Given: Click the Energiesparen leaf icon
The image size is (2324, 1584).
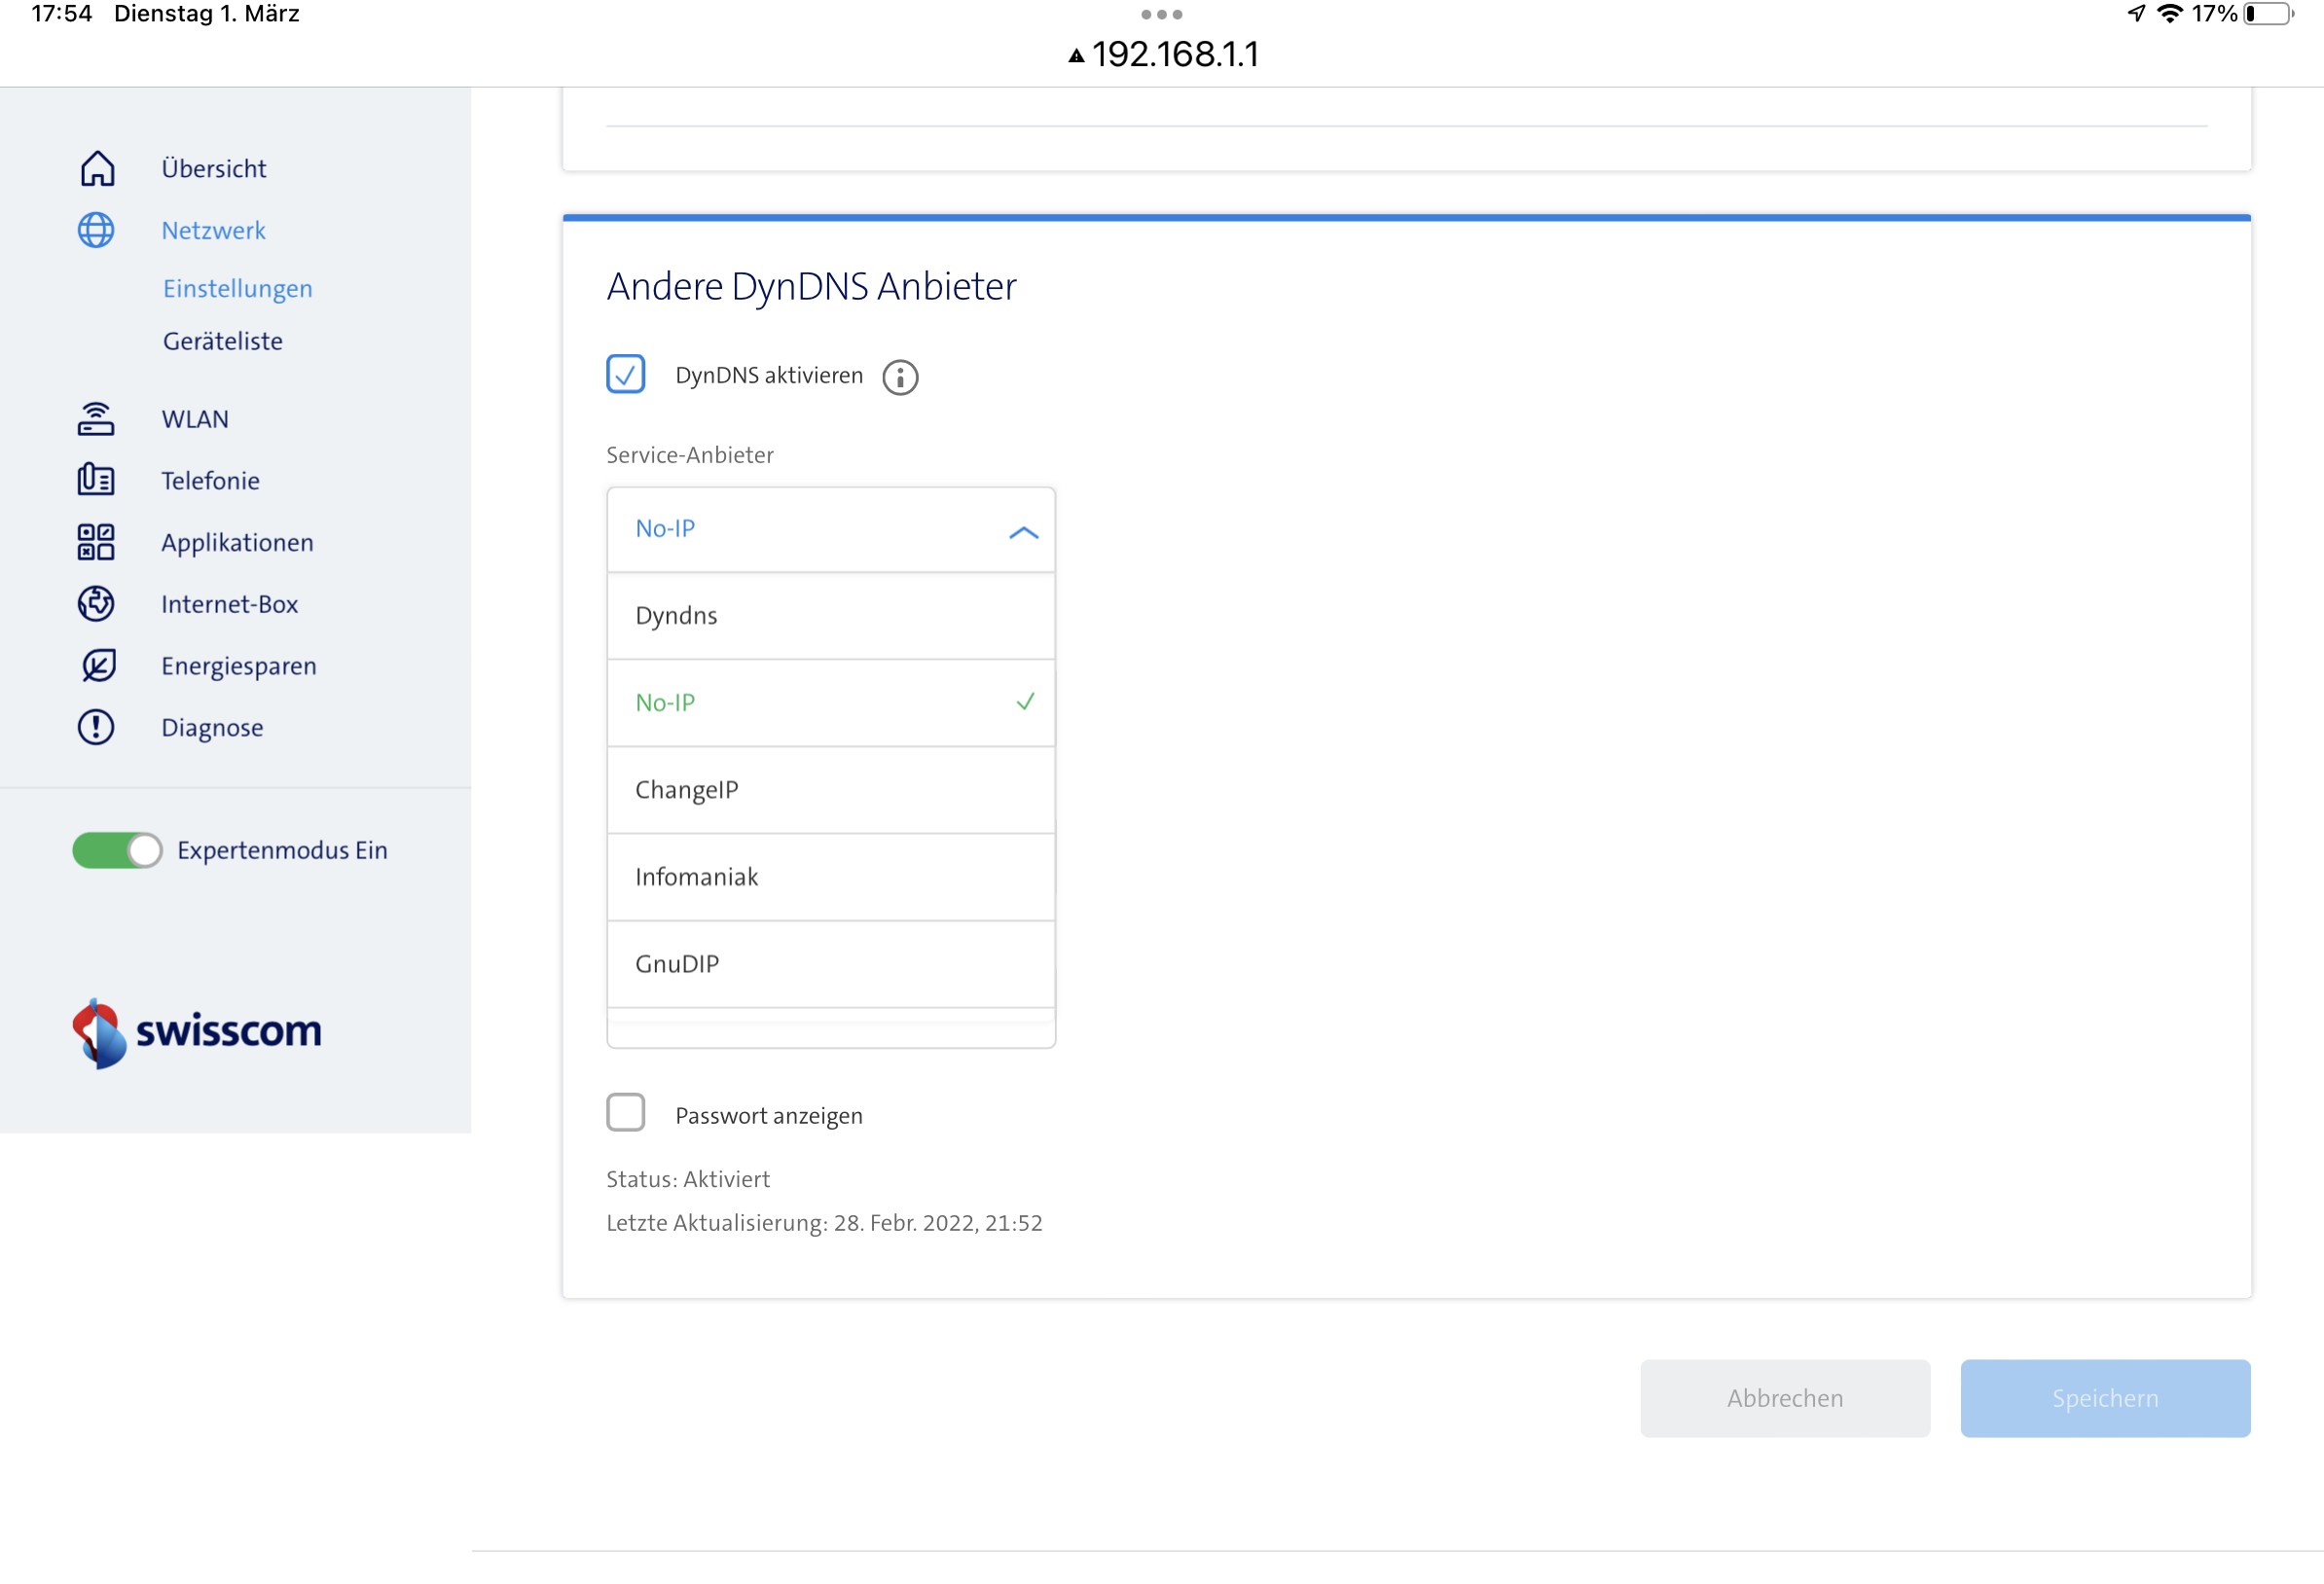Looking at the screenshot, I should (98, 666).
